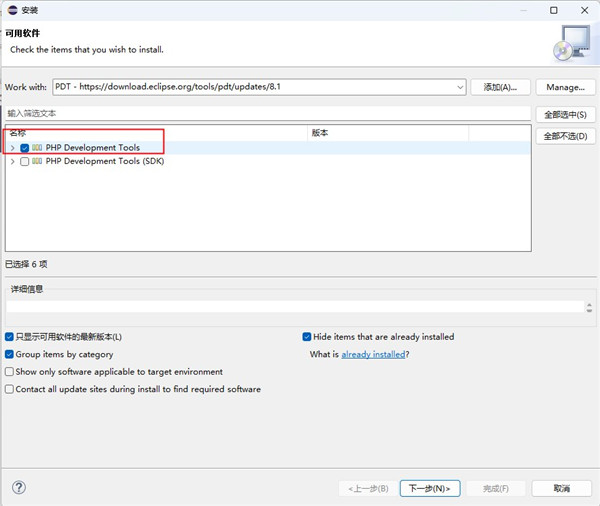Select the PHP Development Tools row text

(x=93, y=148)
